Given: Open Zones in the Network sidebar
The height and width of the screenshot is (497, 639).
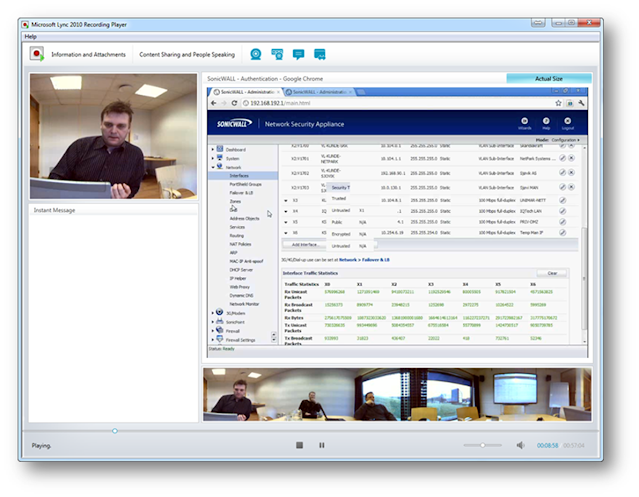Looking at the screenshot, I should (x=235, y=201).
